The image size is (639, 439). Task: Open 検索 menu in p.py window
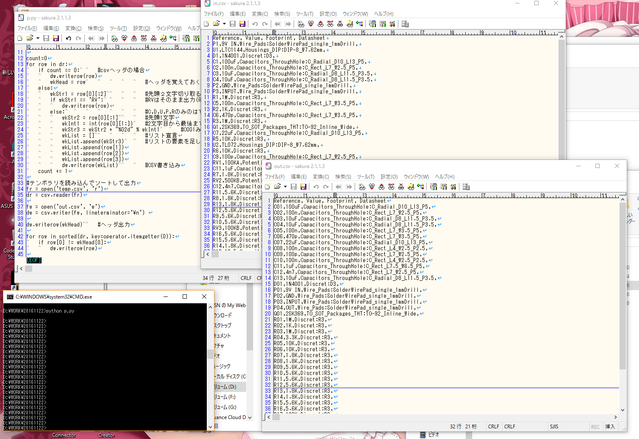[x=95, y=28]
